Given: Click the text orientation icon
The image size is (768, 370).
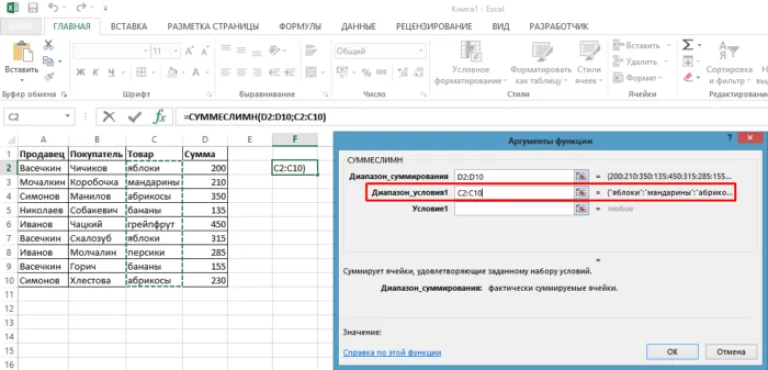Looking at the screenshot, I should pyautogui.click(x=275, y=49).
